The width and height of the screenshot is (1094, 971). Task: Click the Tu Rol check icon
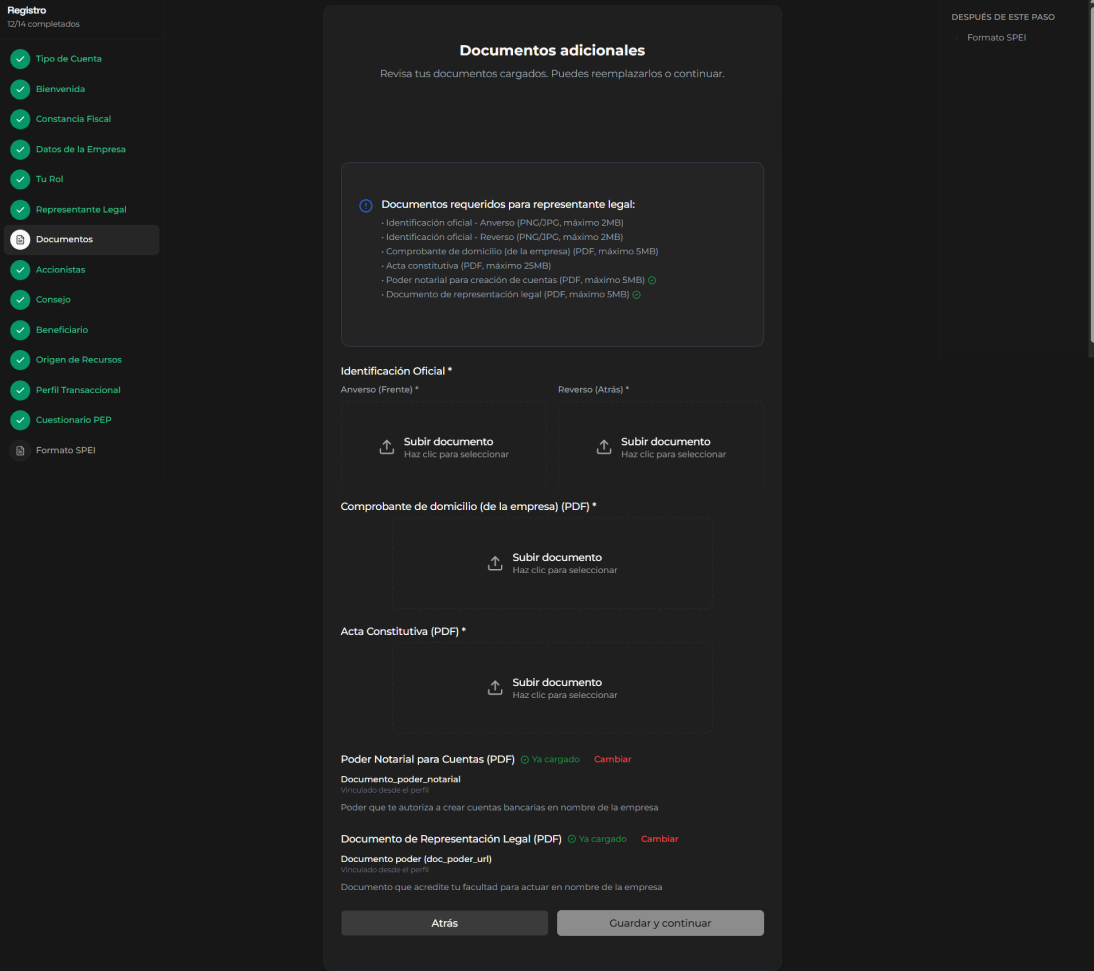coord(20,179)
